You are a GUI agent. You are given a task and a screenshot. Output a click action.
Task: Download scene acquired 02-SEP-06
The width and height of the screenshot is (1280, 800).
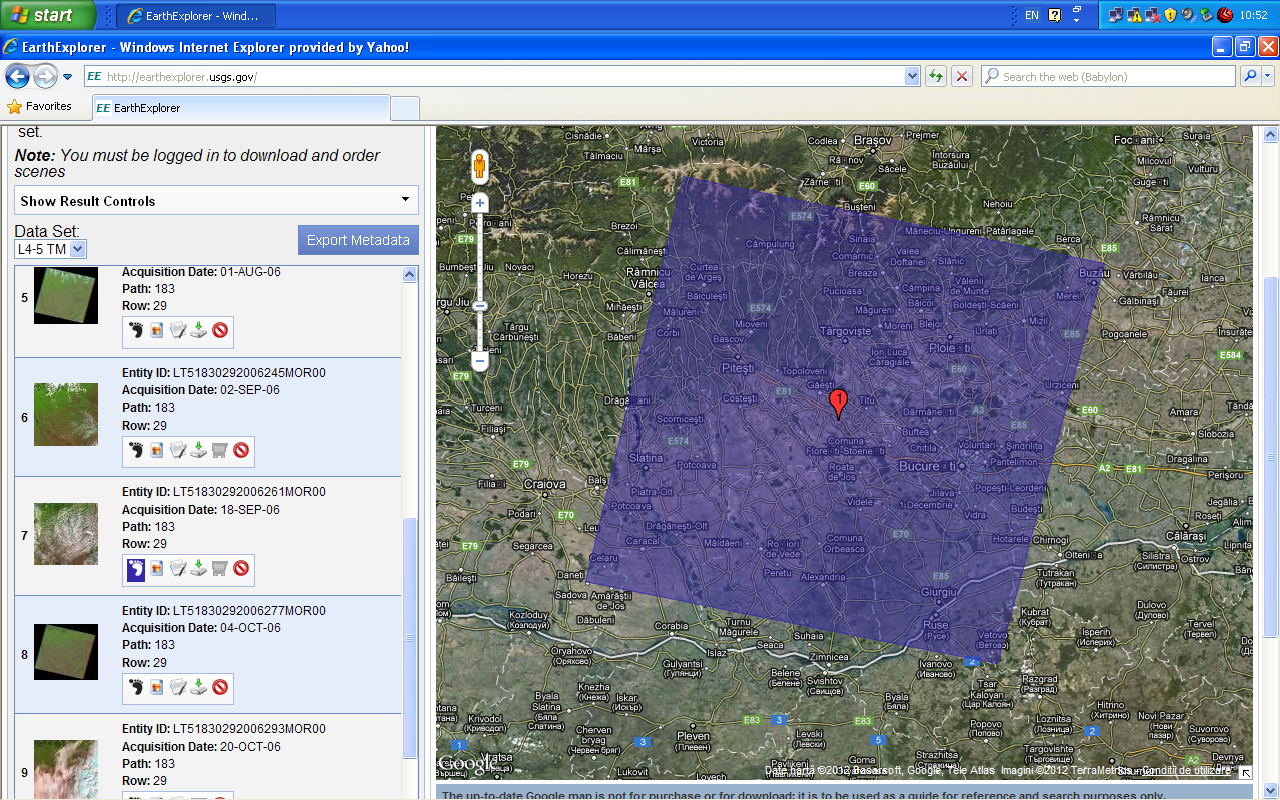(199, 450)
